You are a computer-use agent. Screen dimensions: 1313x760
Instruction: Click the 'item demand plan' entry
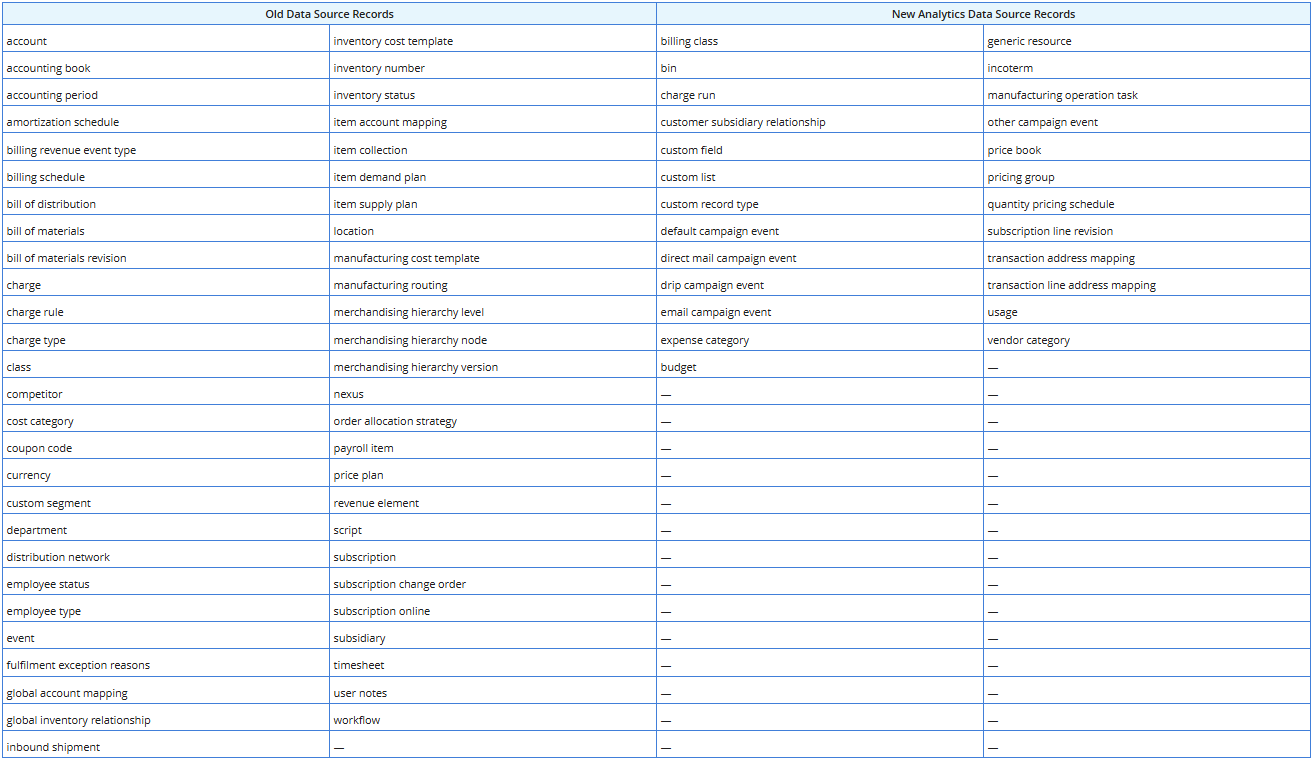click(380, 177)
